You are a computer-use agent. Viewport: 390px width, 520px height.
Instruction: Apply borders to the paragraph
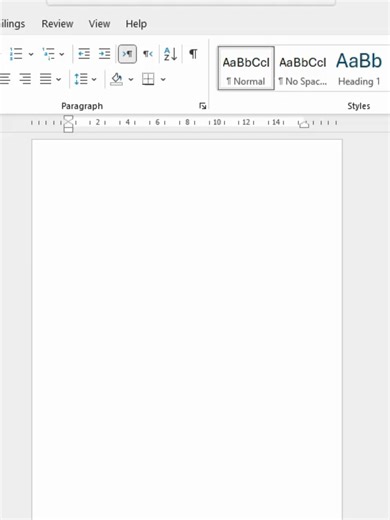coord(148,79)
